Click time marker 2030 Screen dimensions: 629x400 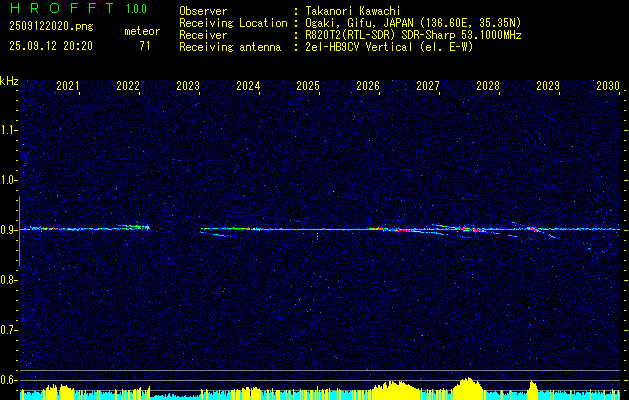point(608,85)
